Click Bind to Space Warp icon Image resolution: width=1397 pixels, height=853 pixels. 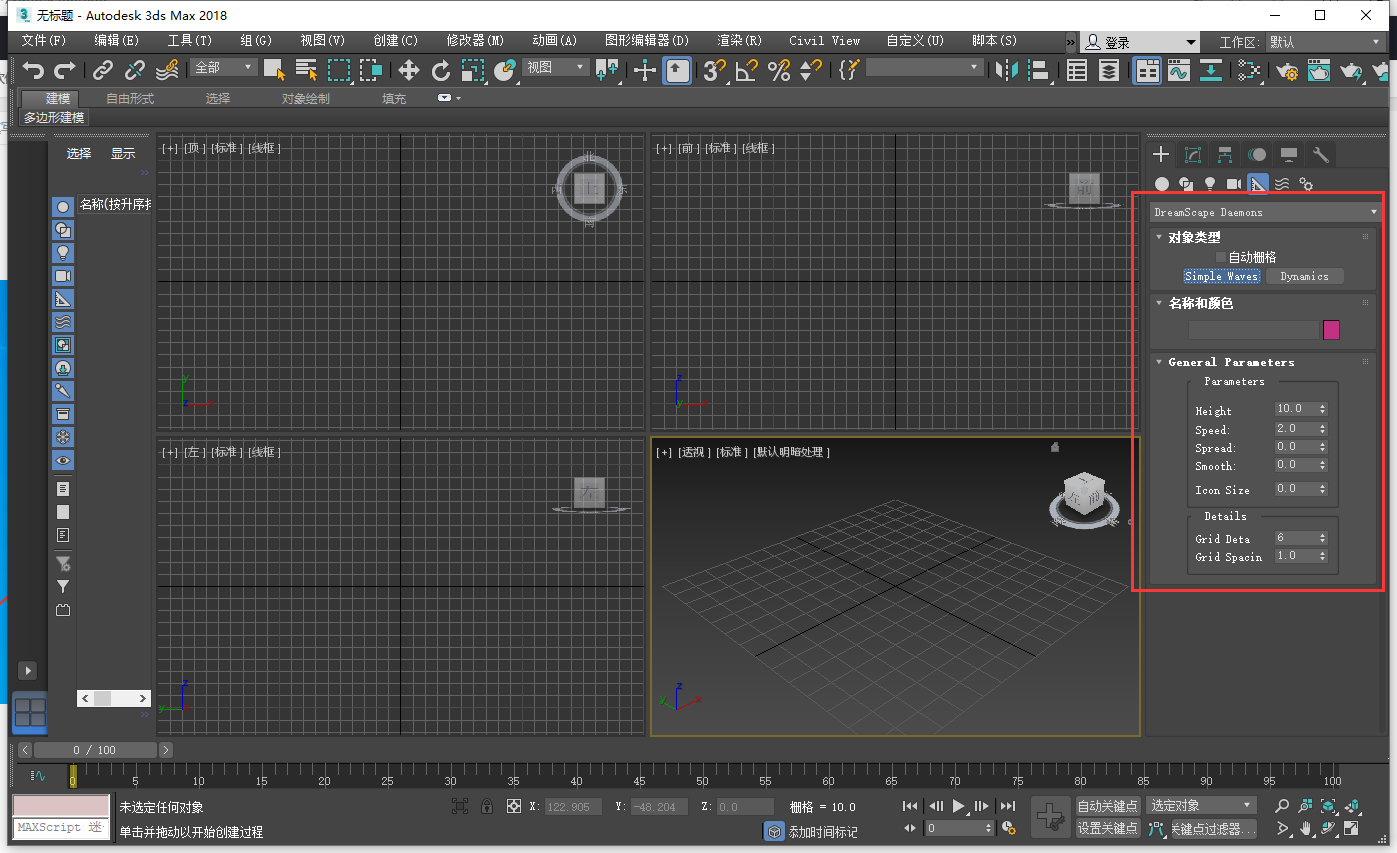click(167, 70)
